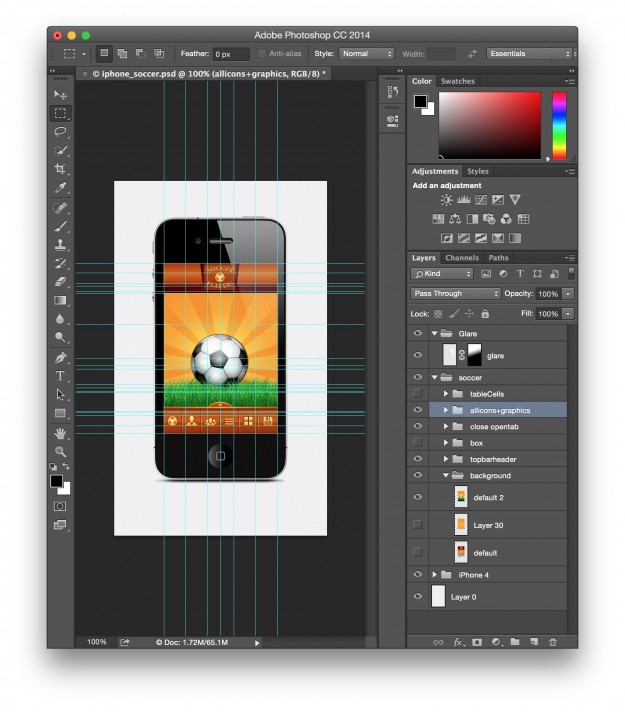Image resolution: width=625 pixels, height=712 pixels.
Task: Hide the Glare group layer
Action: click(x=417, y=333)
